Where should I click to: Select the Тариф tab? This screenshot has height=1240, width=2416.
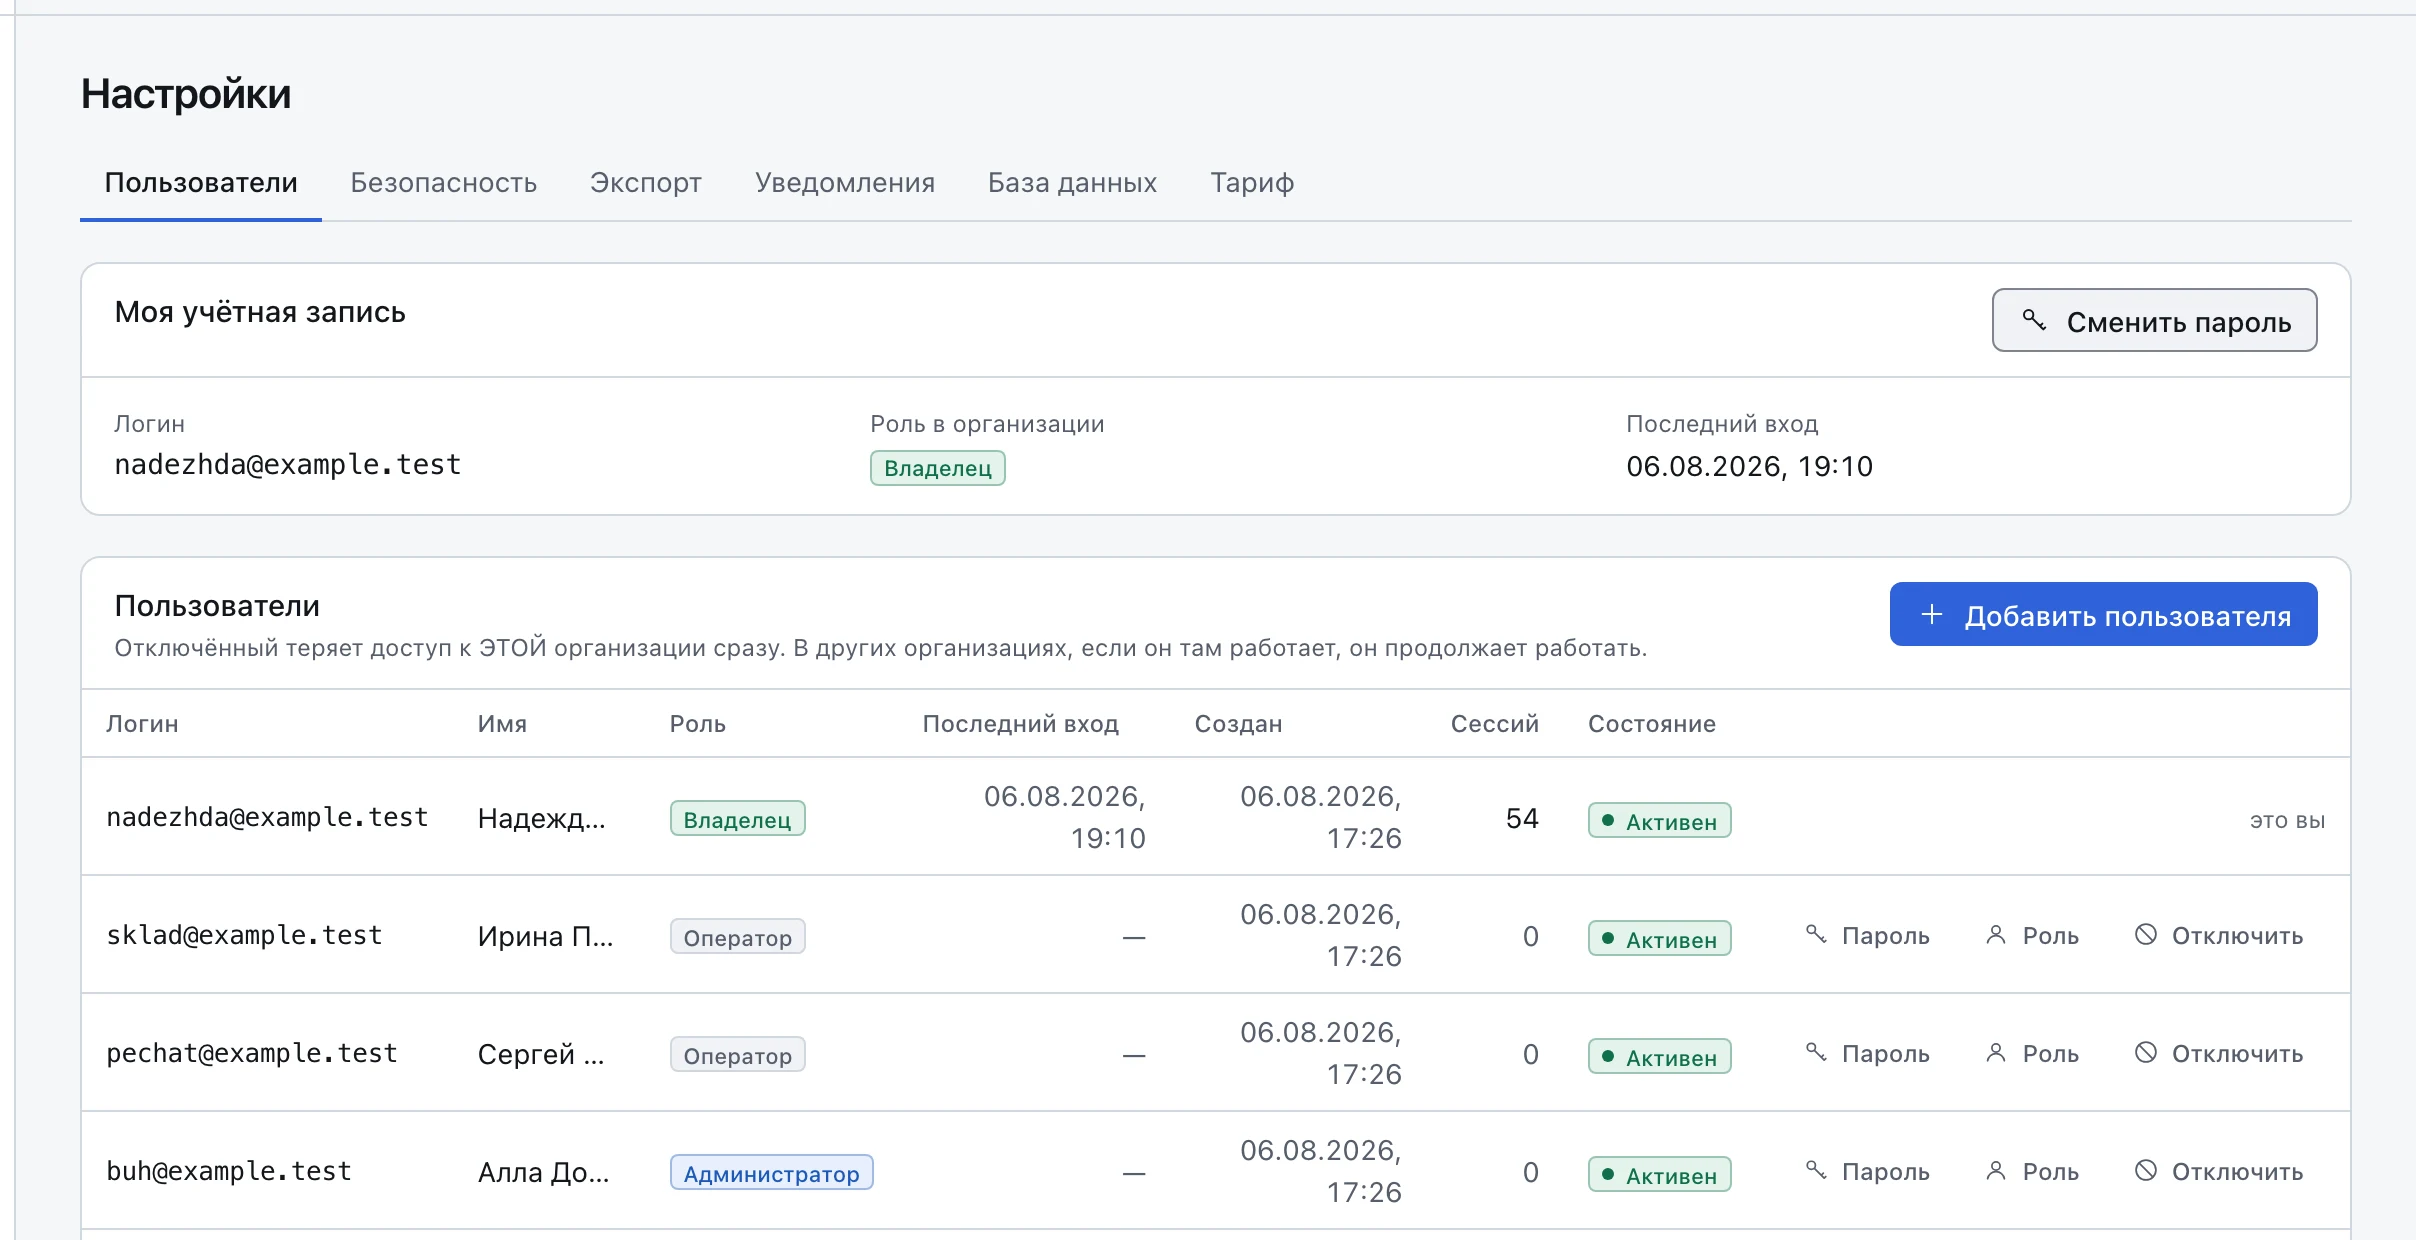click(1252, 183)
